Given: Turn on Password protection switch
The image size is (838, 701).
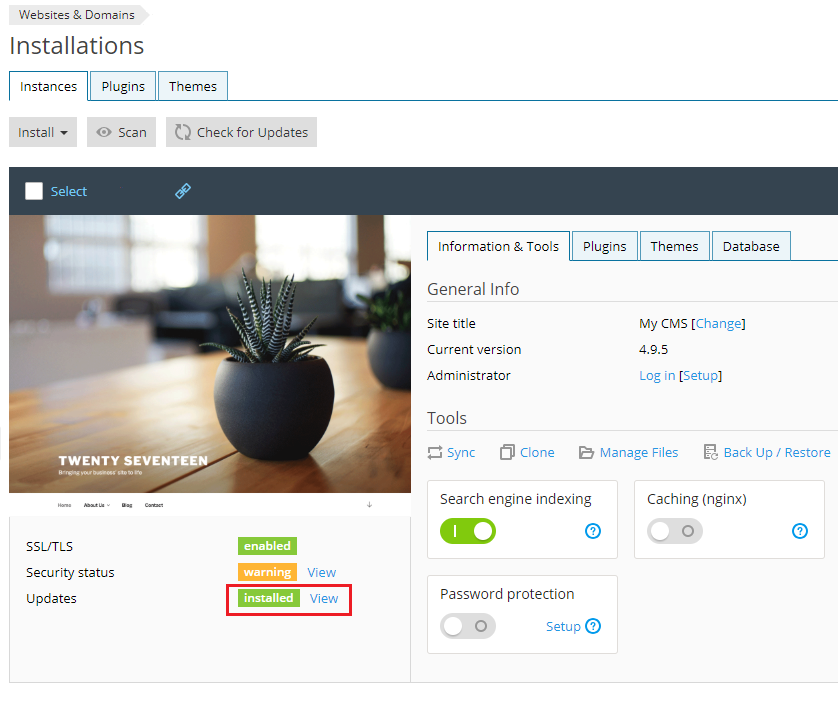Looking at the screenshot, I should click(468, 627).
